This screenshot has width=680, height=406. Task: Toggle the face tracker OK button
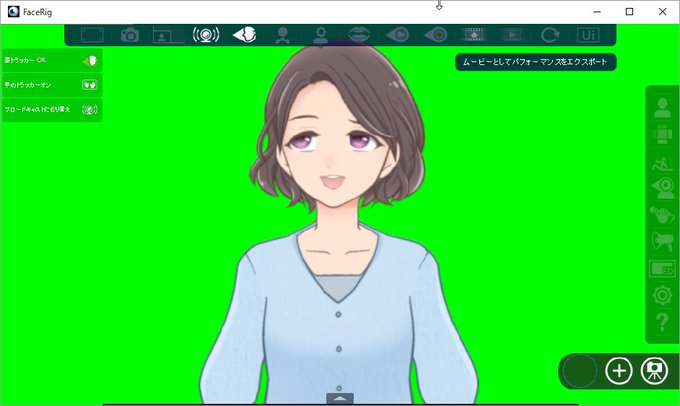tap(52, 60)
